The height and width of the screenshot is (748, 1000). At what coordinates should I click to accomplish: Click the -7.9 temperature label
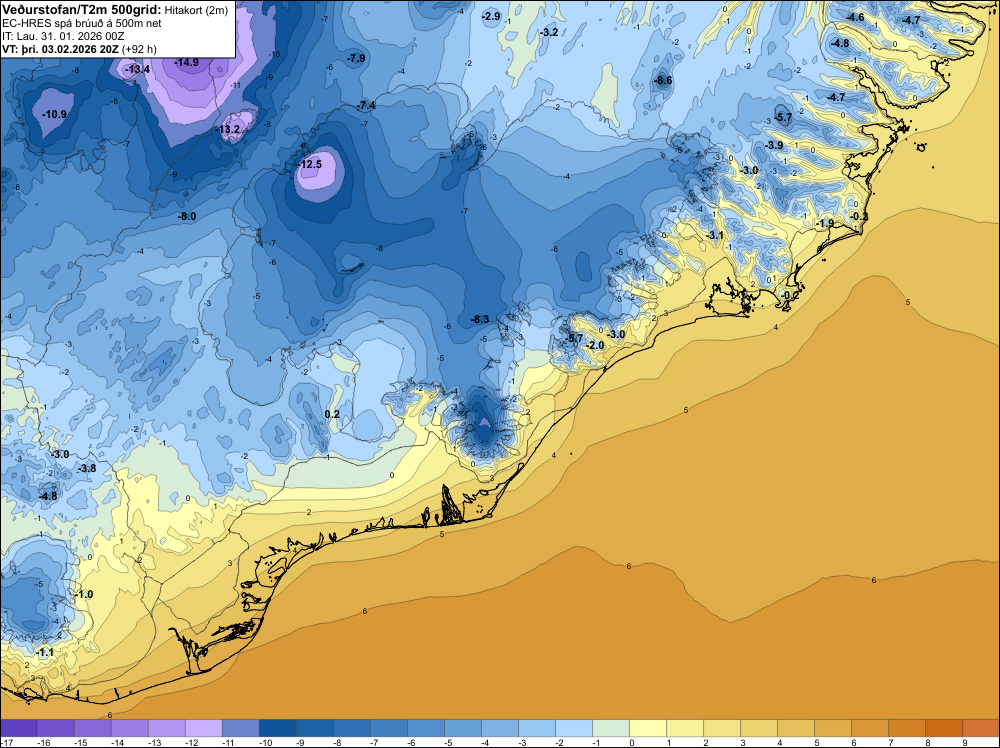(357, 59)
